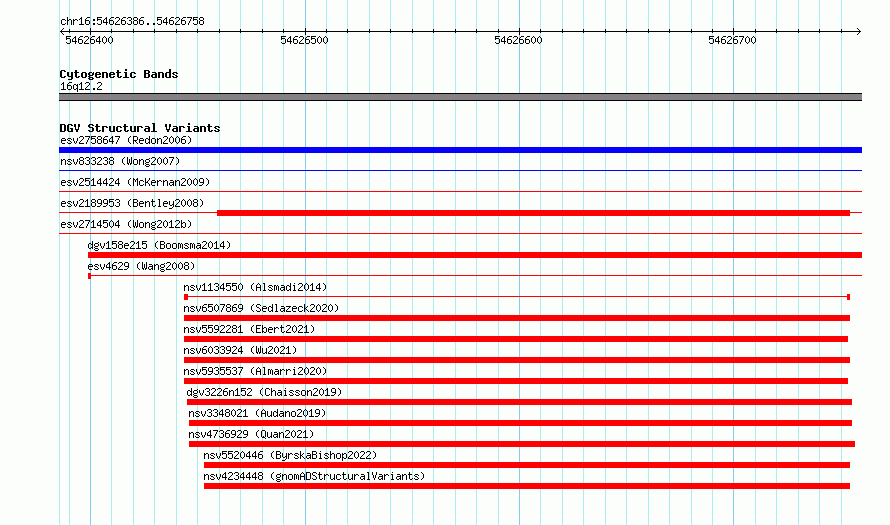The image size is (890, 525).
Task: Click the thin nsv1134550 Alsmadi2014 variant line
Action: tap(517, 297)
